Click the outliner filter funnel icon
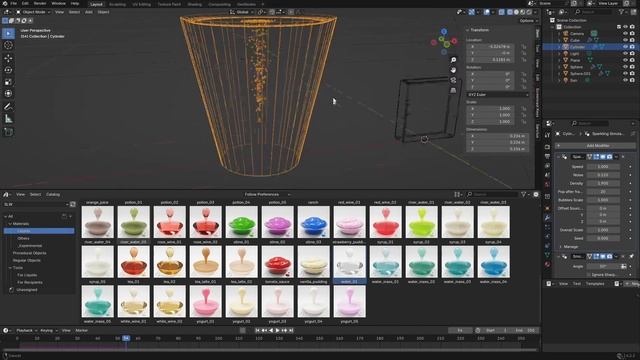This screenshot has width=640, height=360. tap(621, 12)
